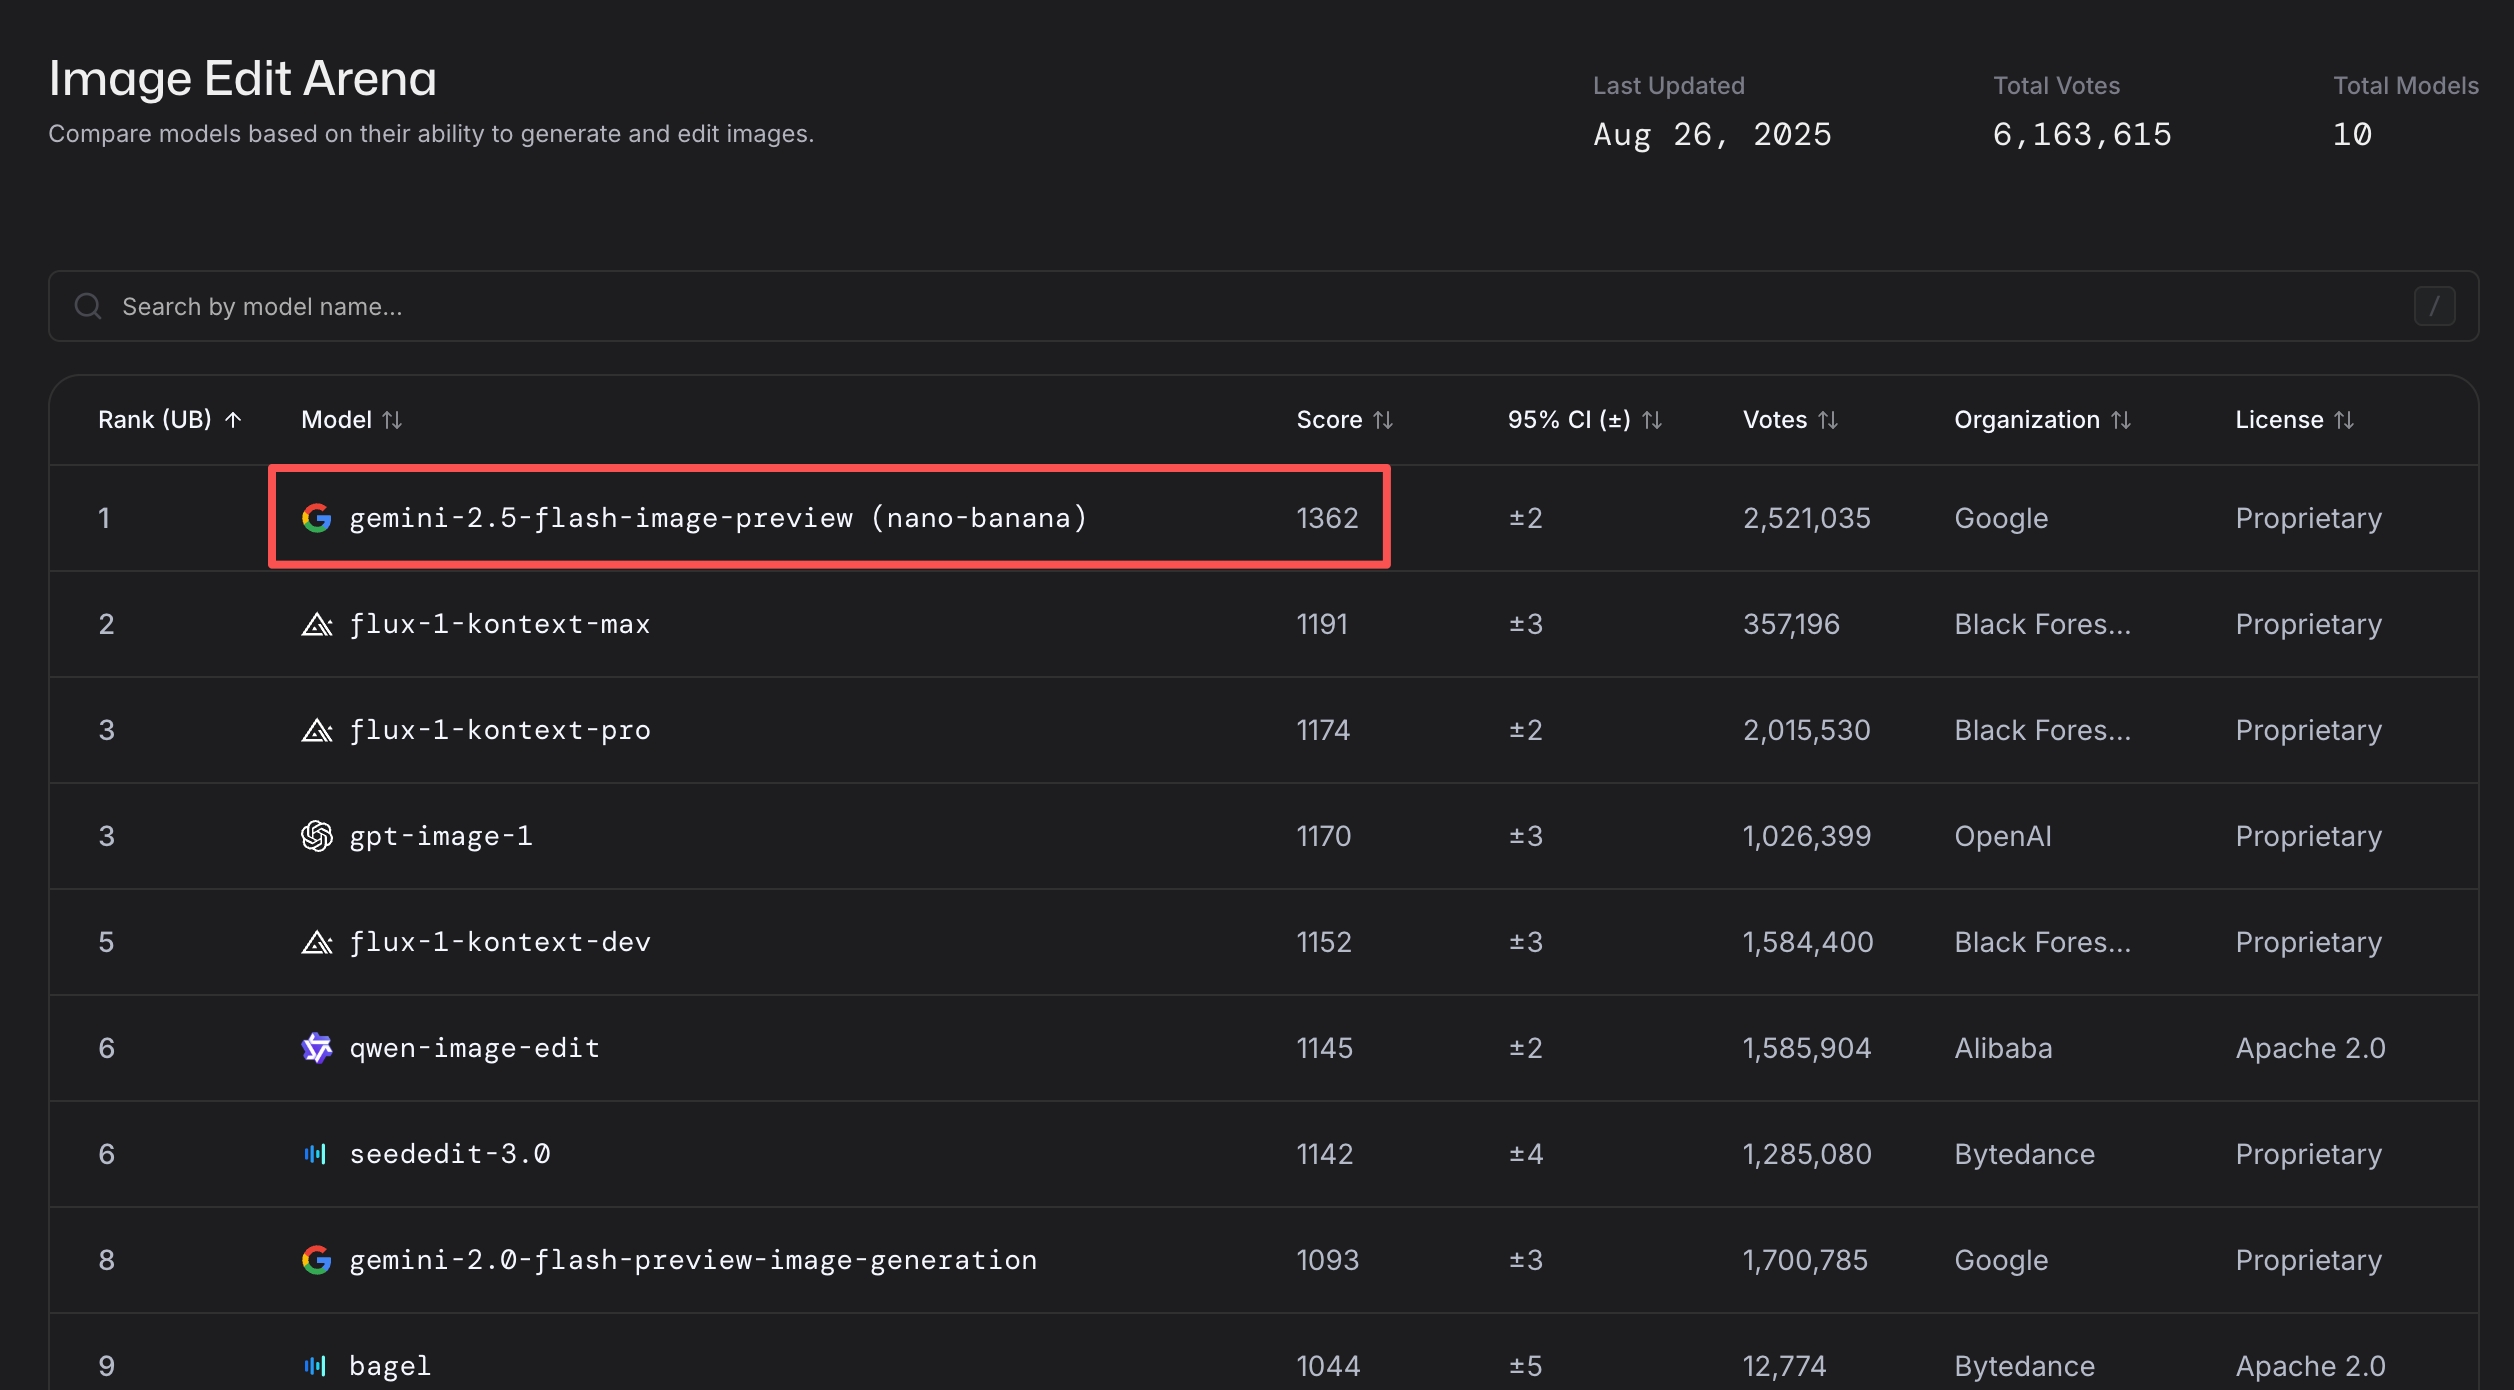Click the Bytedance icon beside bagel
Viewport: 2514px width, 1390px height.
coord(315,1366)
